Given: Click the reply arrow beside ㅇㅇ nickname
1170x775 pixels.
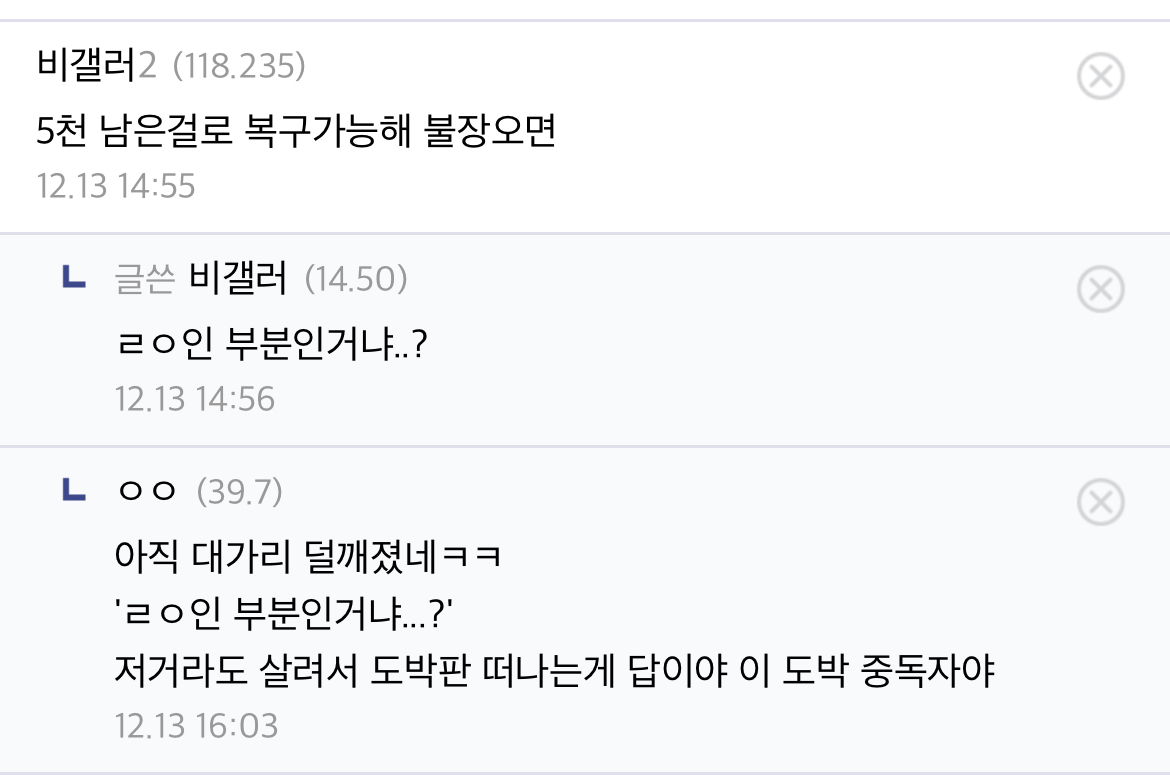Looking at the screenshot, I should pyautogui.click(x=73, y=491).
